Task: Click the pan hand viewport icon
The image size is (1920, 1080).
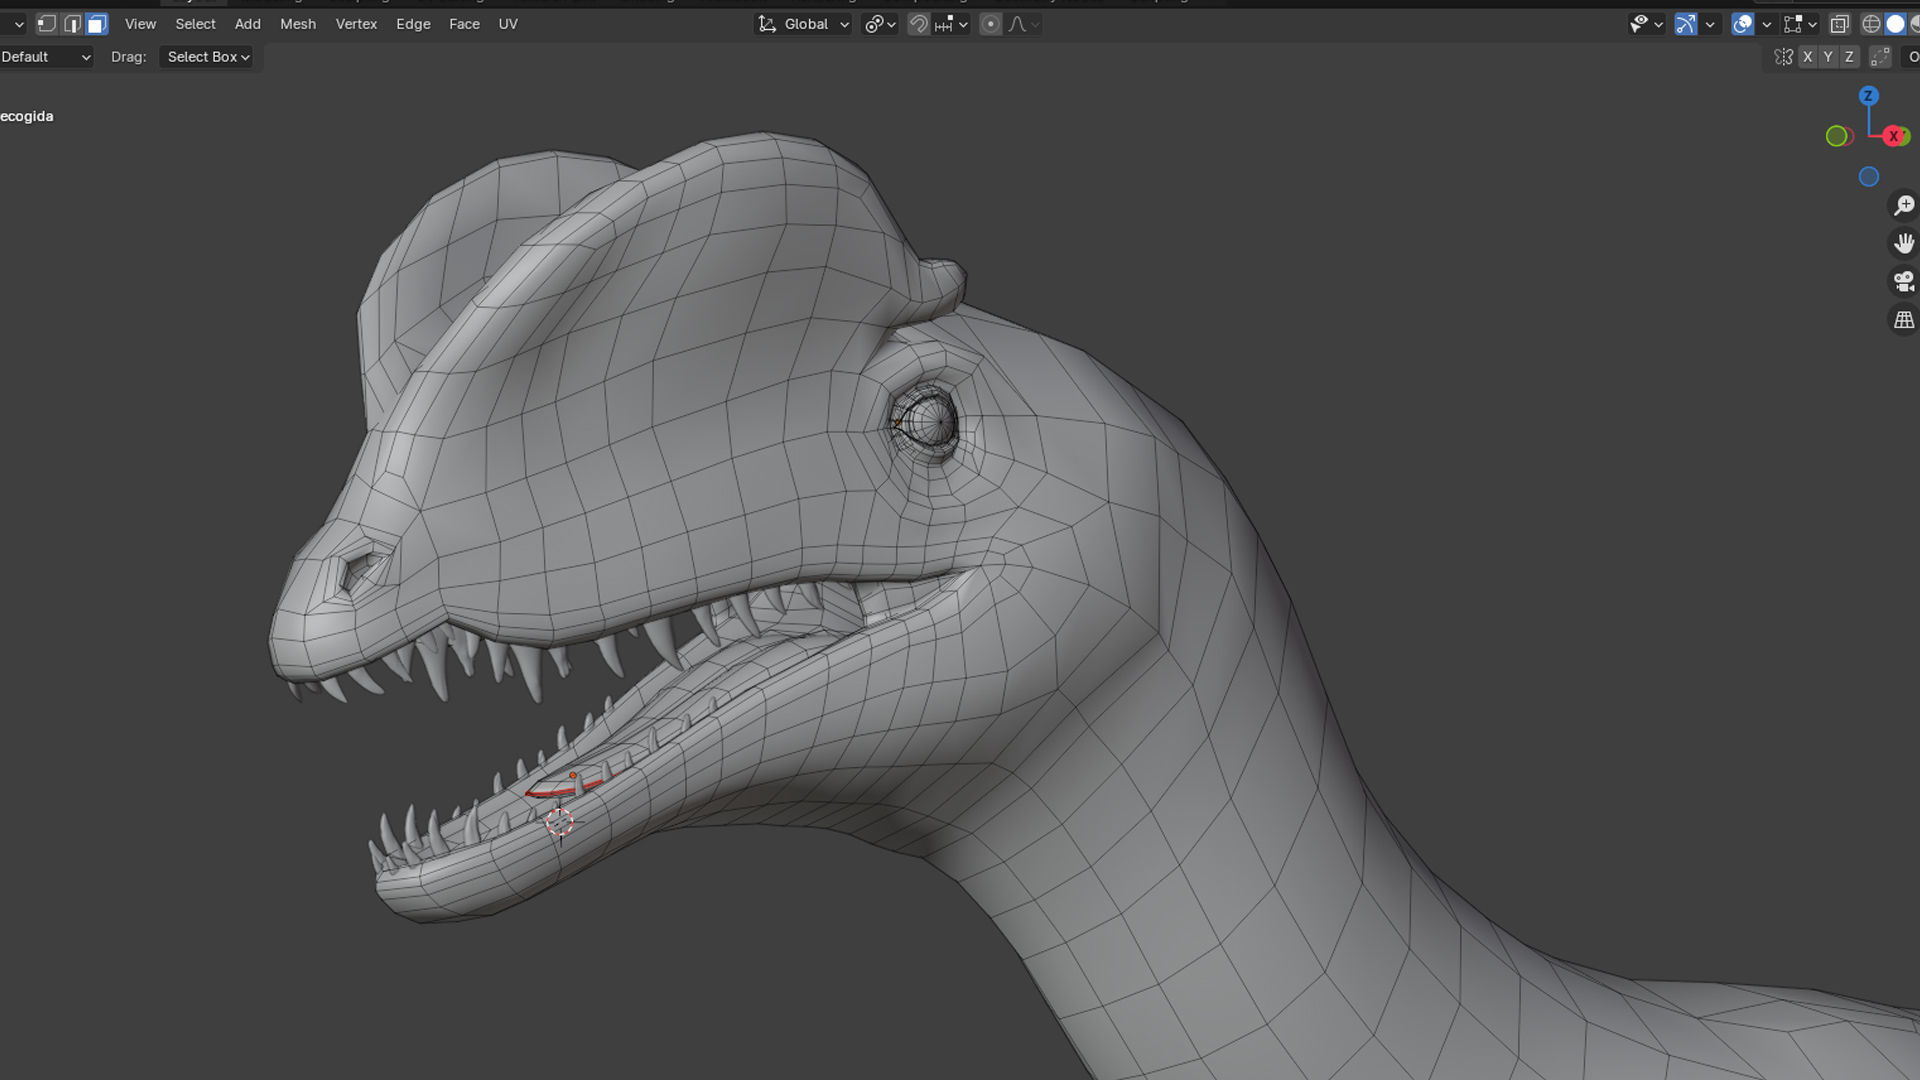Action: 1903,243
